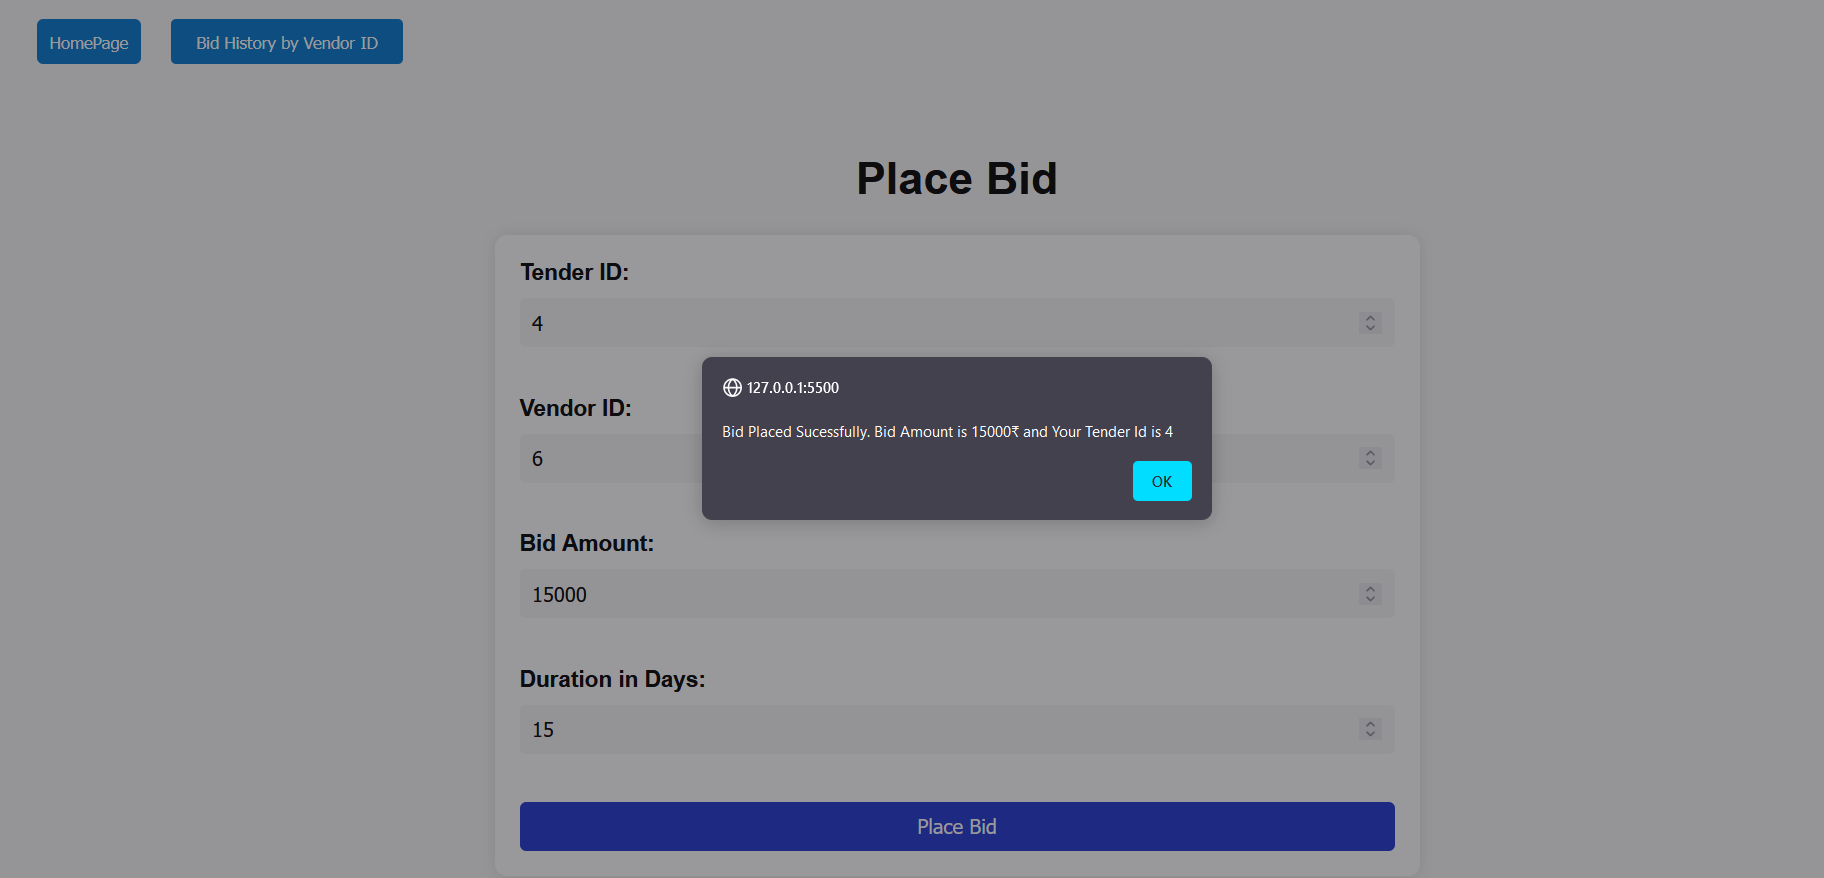Click the globe icon in the alert dialog
The image size is (1824, 878).
pos(730,387)
